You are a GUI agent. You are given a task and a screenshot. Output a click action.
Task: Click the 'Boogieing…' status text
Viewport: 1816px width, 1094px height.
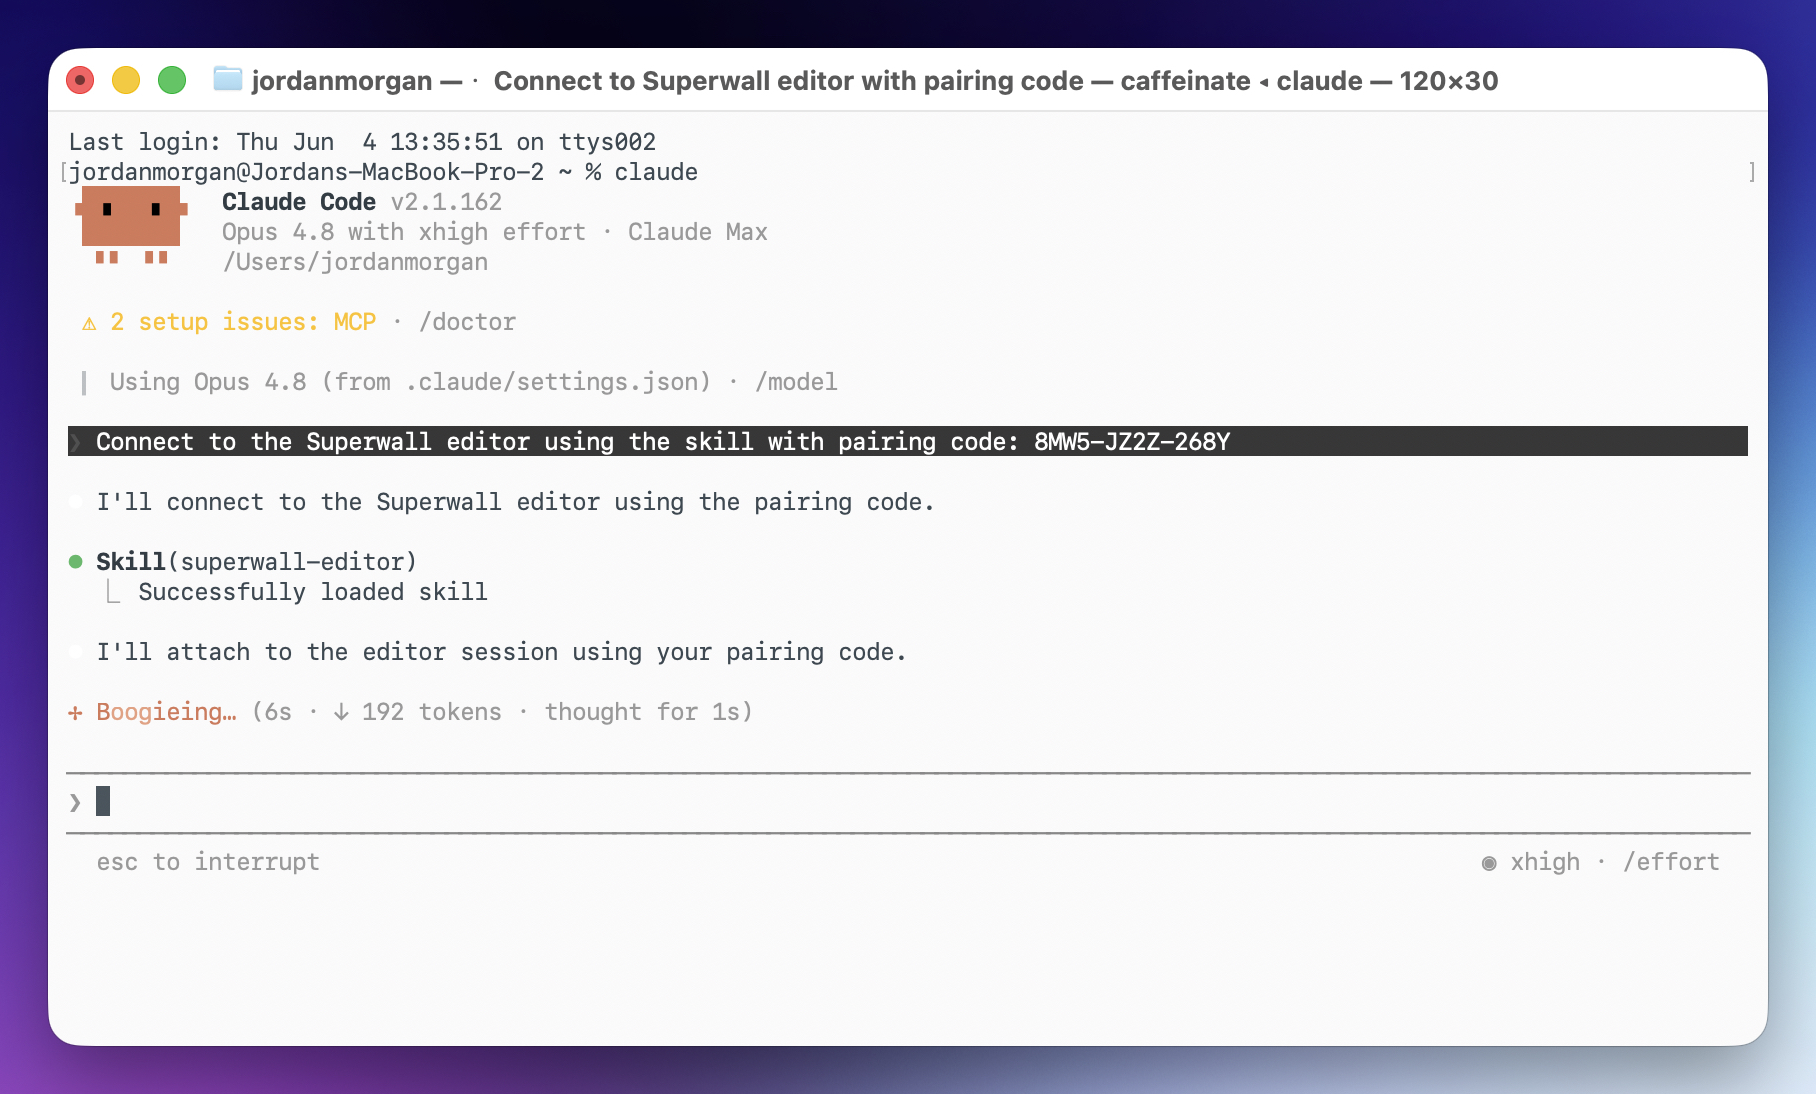pos(166,712)
